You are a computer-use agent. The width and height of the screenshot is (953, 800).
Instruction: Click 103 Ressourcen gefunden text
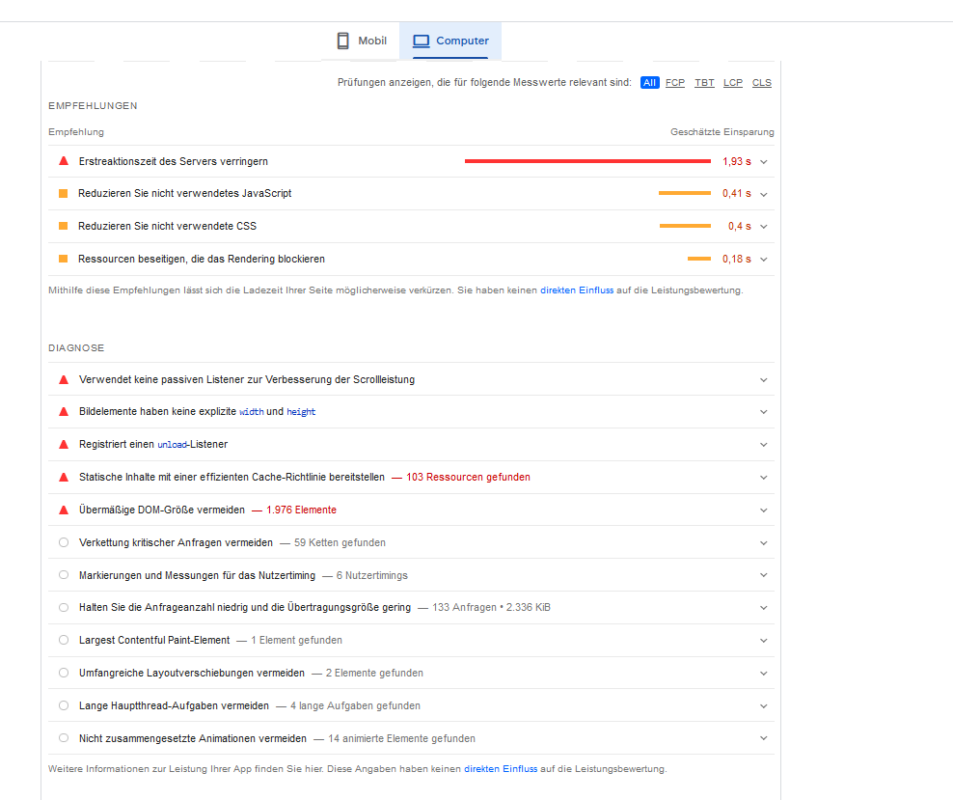468,477
